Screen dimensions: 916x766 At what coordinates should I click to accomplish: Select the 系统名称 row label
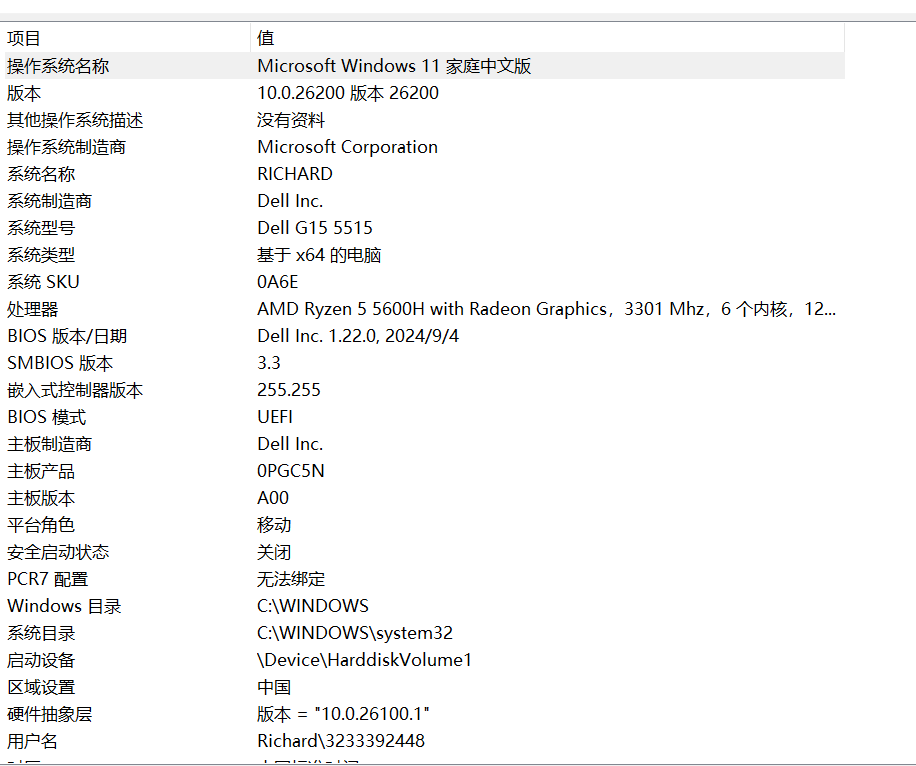pos(41,174)
